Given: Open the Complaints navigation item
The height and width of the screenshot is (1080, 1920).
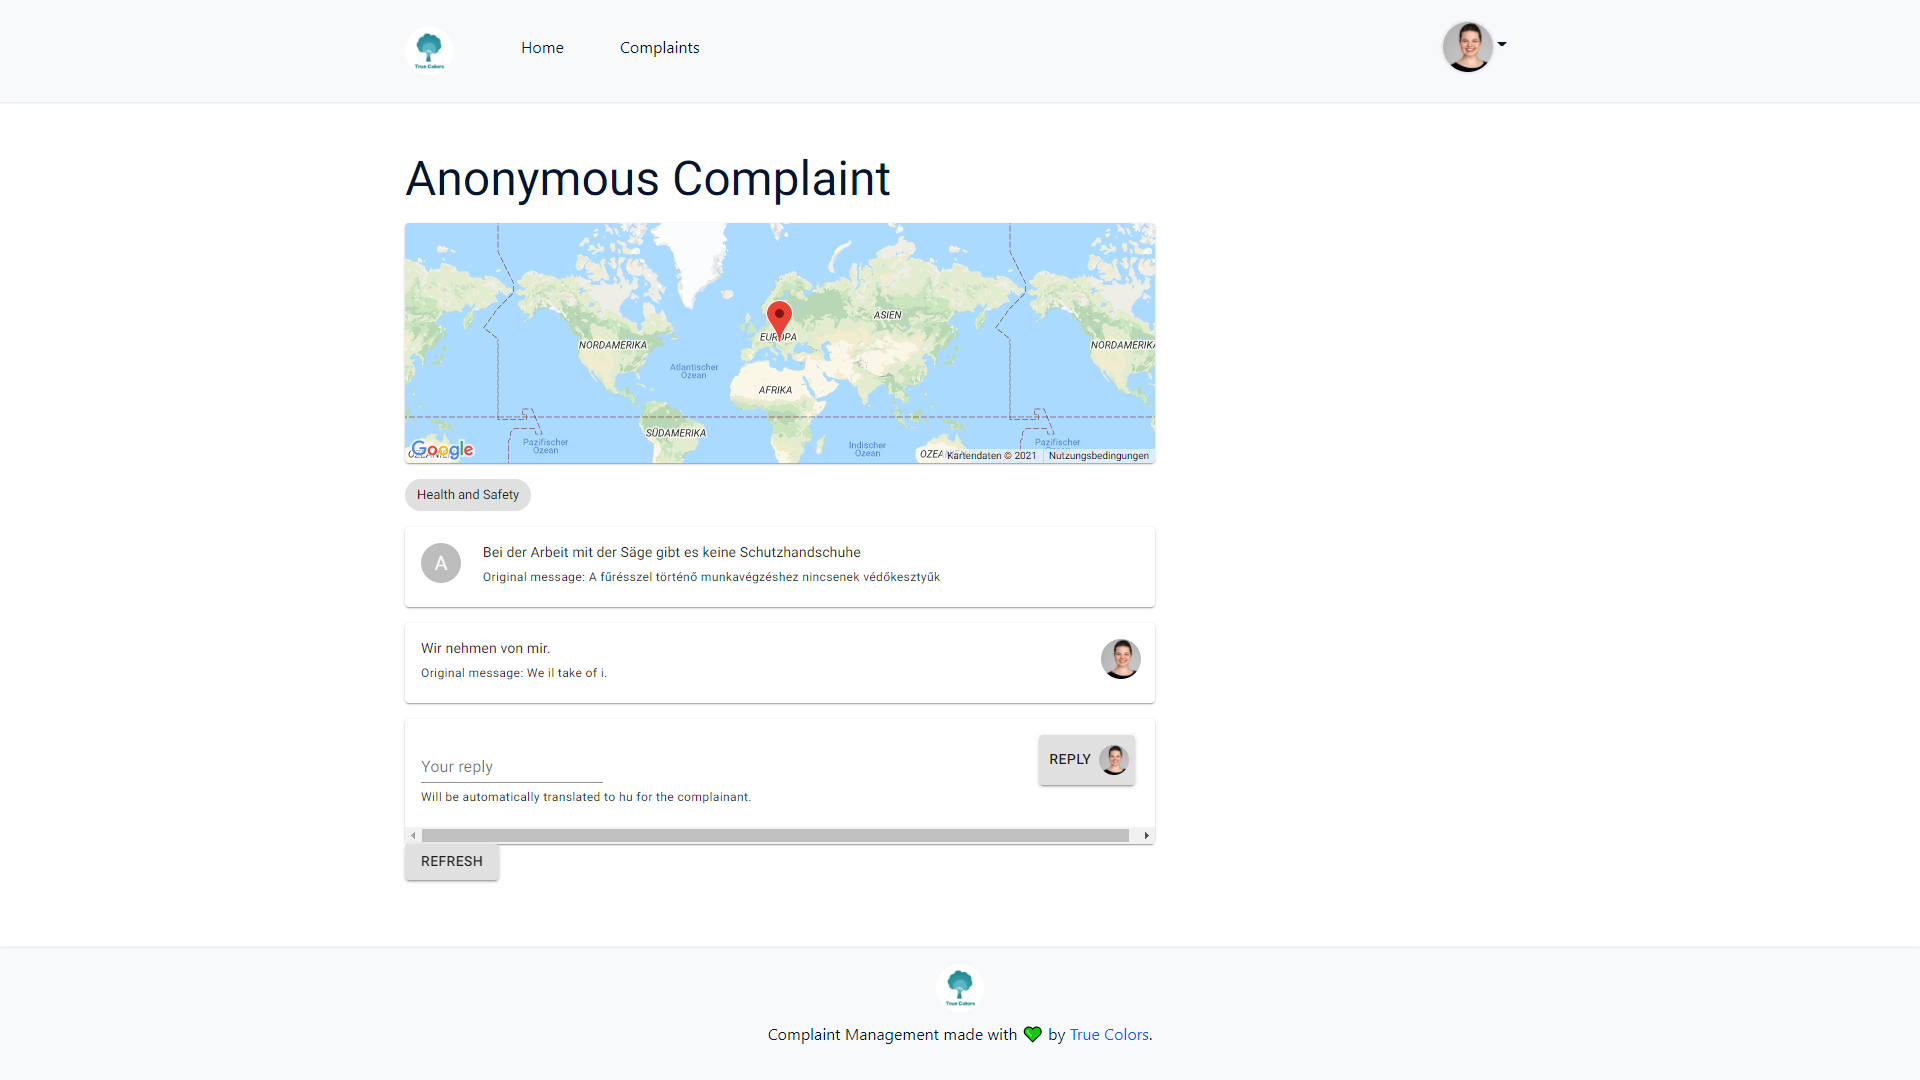Looking at the screenshot, I should point(659,48).
